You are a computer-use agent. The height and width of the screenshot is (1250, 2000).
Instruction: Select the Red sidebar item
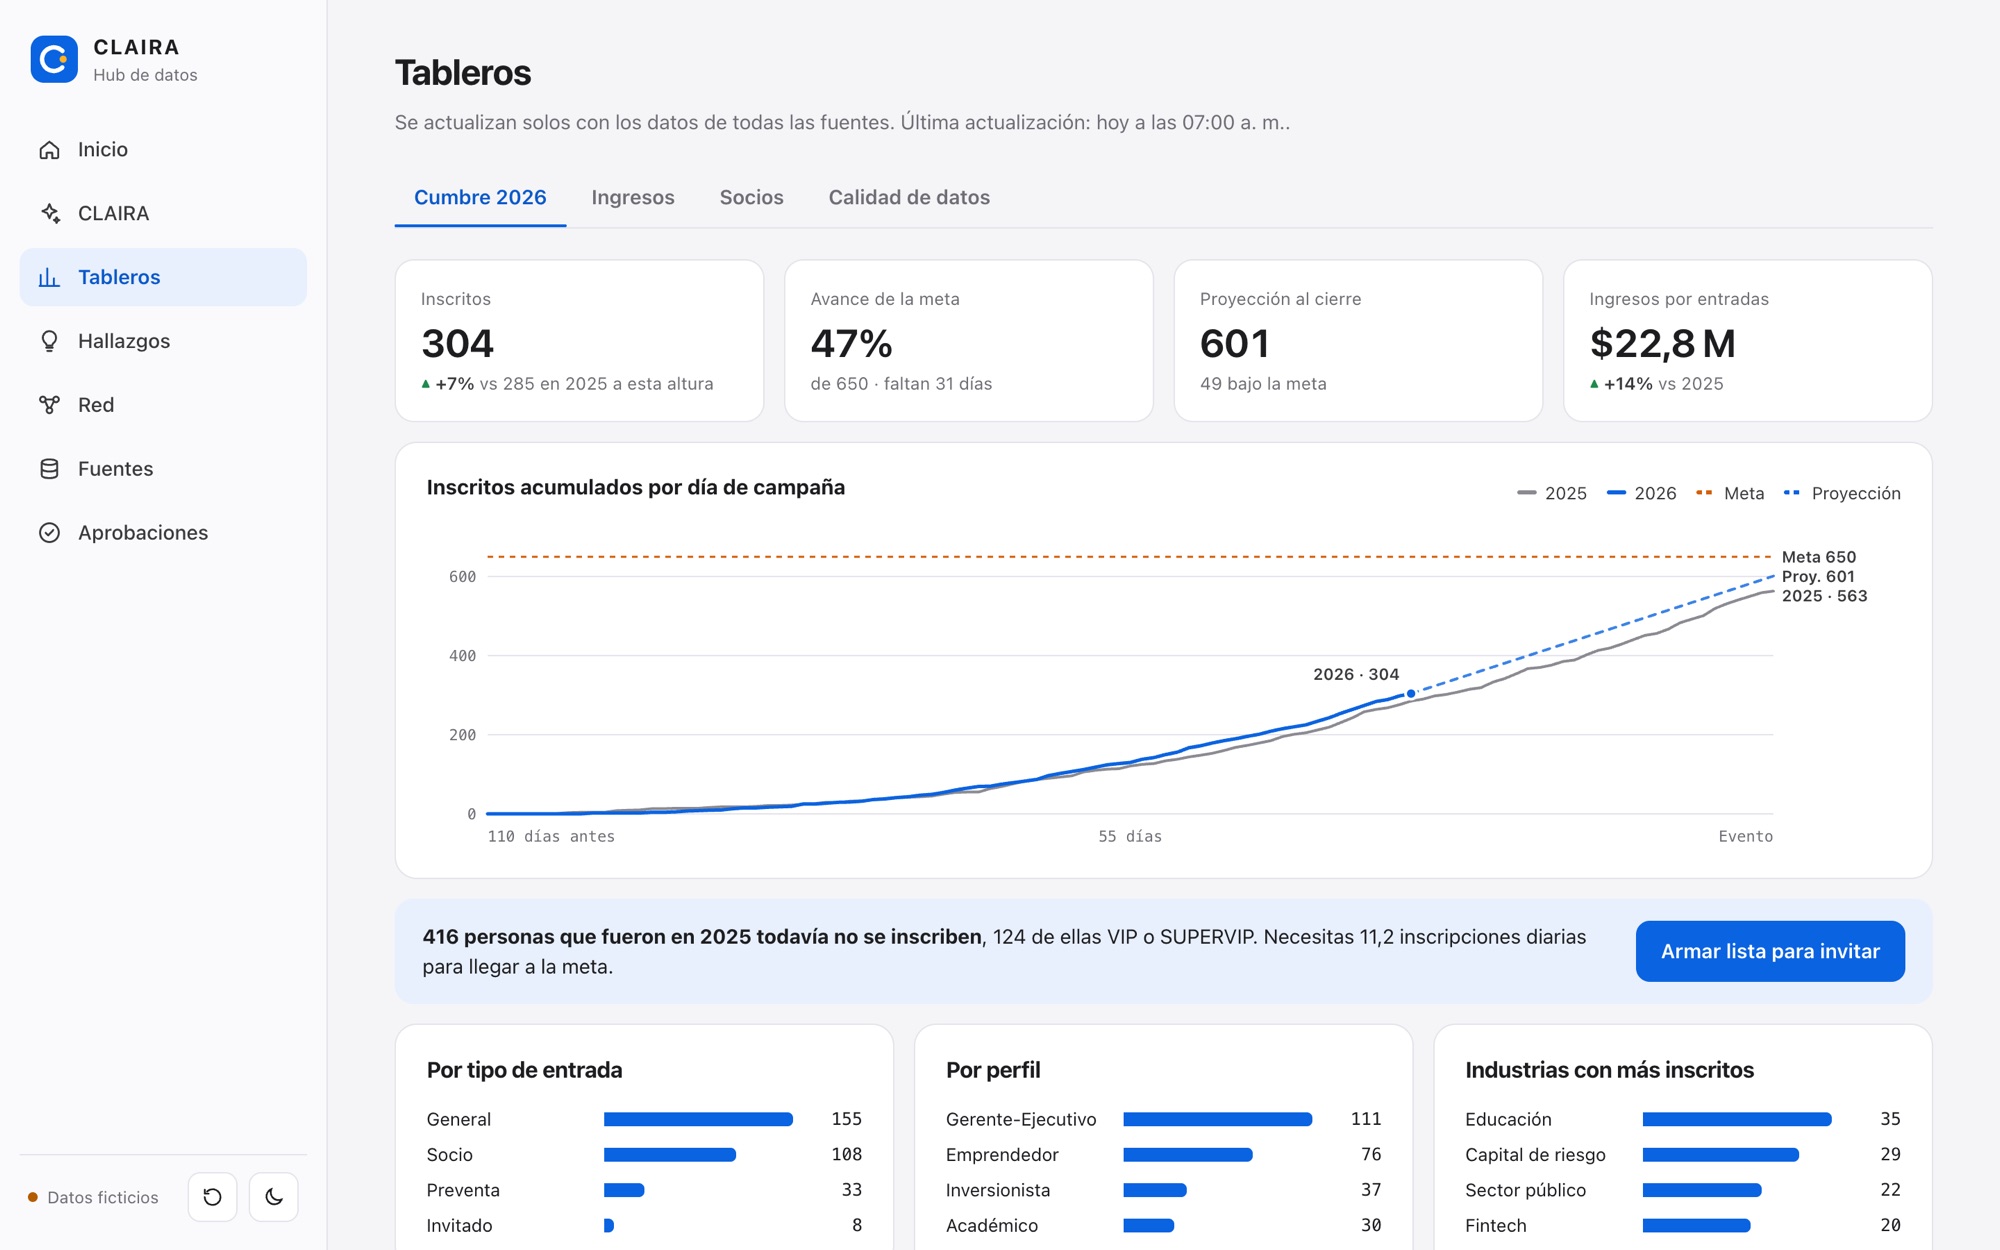click(x=163, y=405)
